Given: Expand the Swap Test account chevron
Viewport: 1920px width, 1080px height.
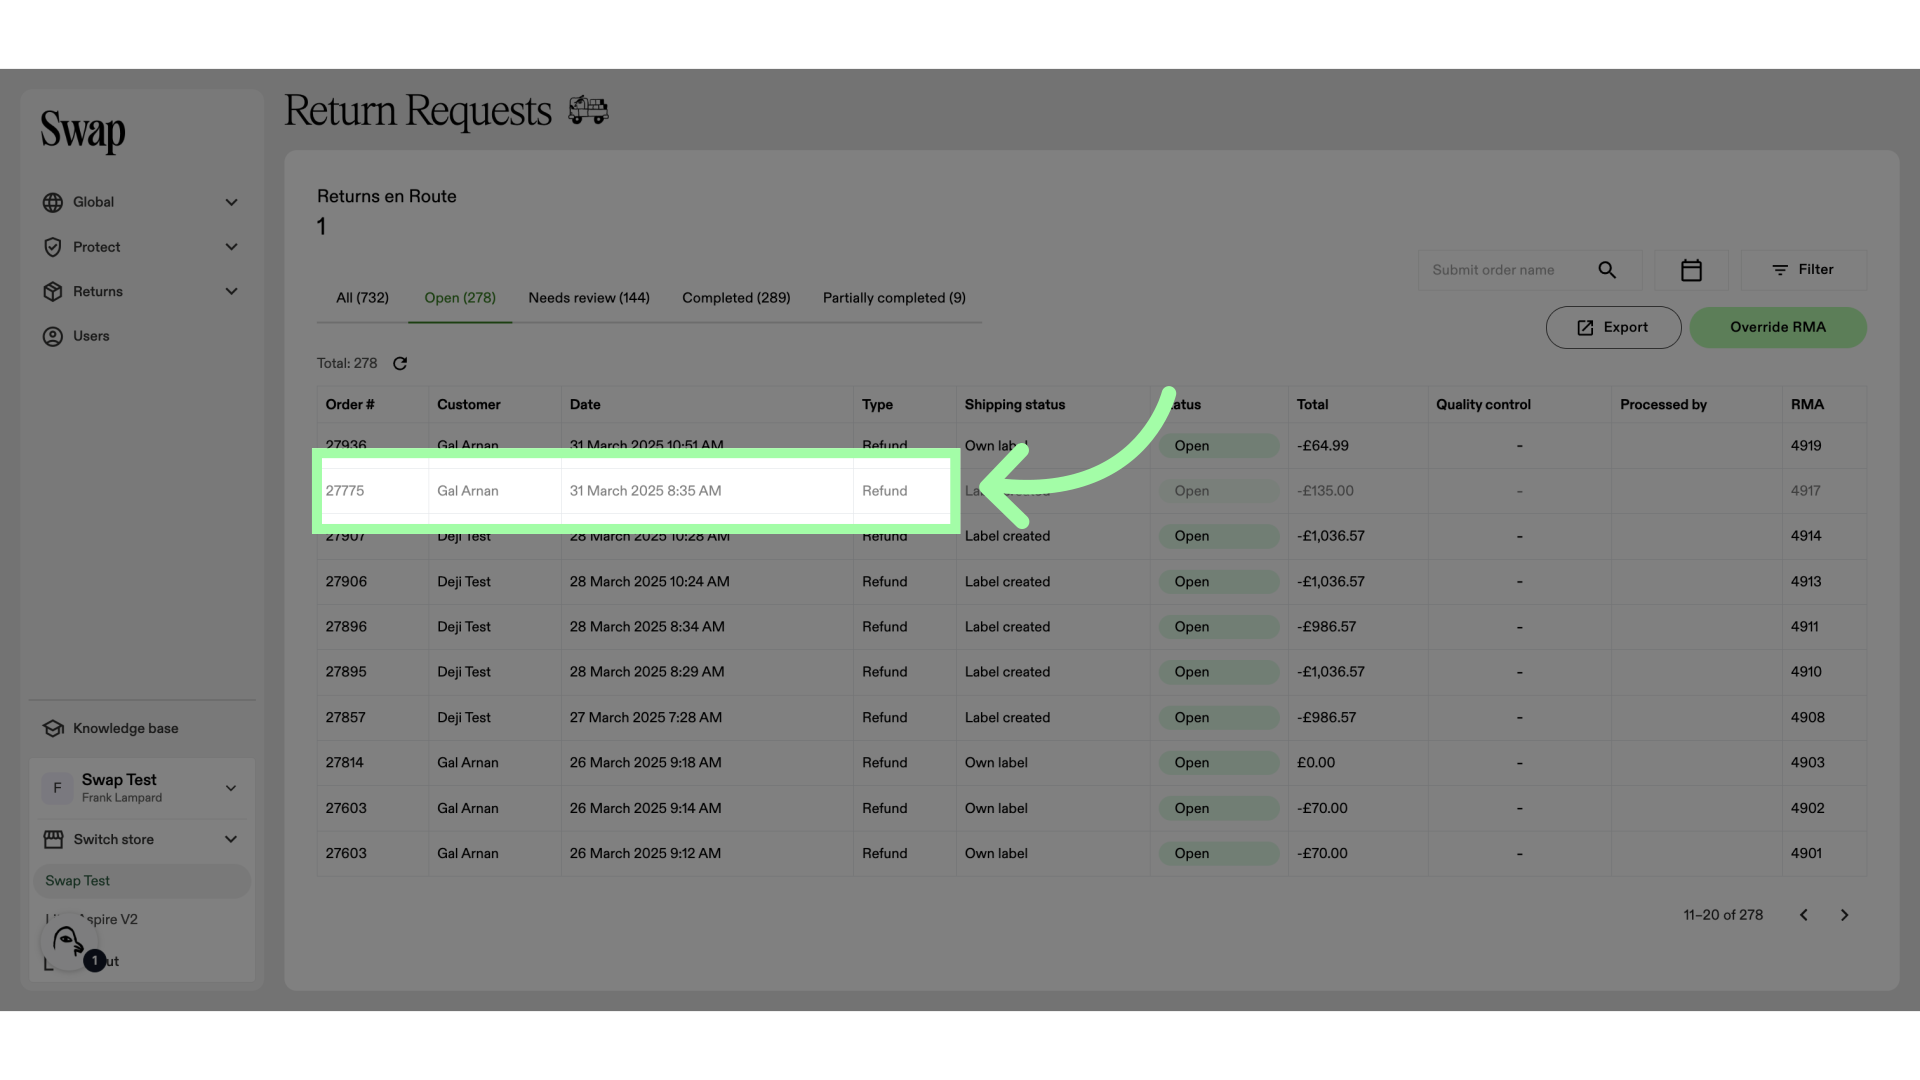Looking at the screenshot, I should click(231, 788).
